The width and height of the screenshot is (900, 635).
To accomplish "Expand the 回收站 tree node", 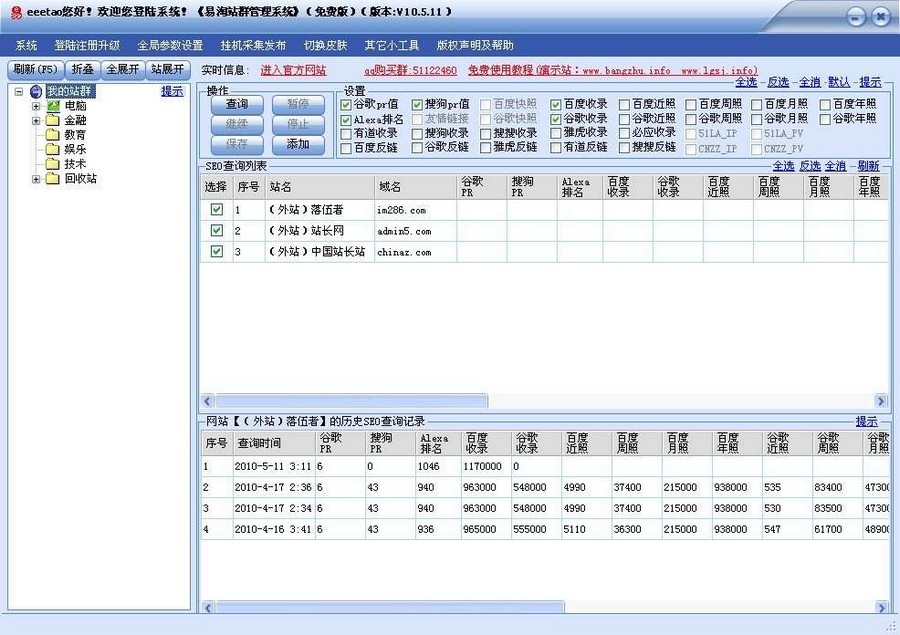I will [36, 179].
